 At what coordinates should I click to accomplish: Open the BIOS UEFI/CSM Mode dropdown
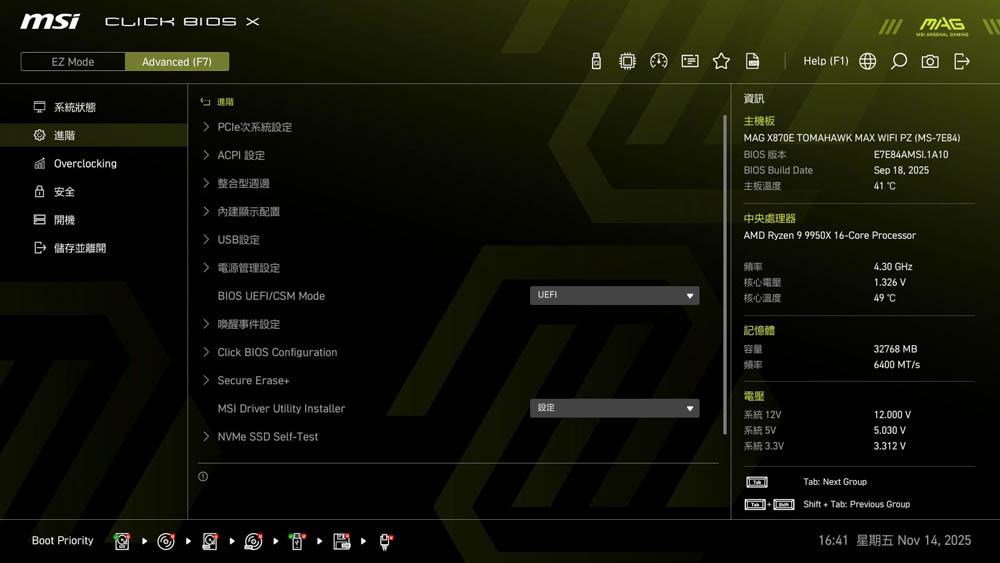[x=614, y=296]
